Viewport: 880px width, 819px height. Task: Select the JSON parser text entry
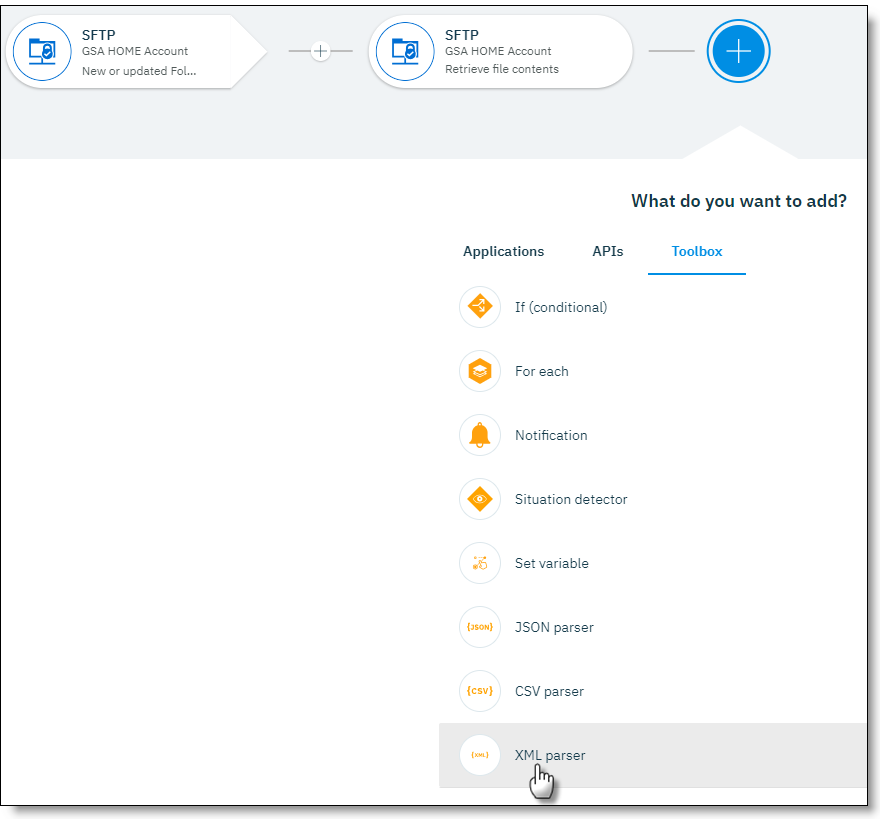pos(554,627)
